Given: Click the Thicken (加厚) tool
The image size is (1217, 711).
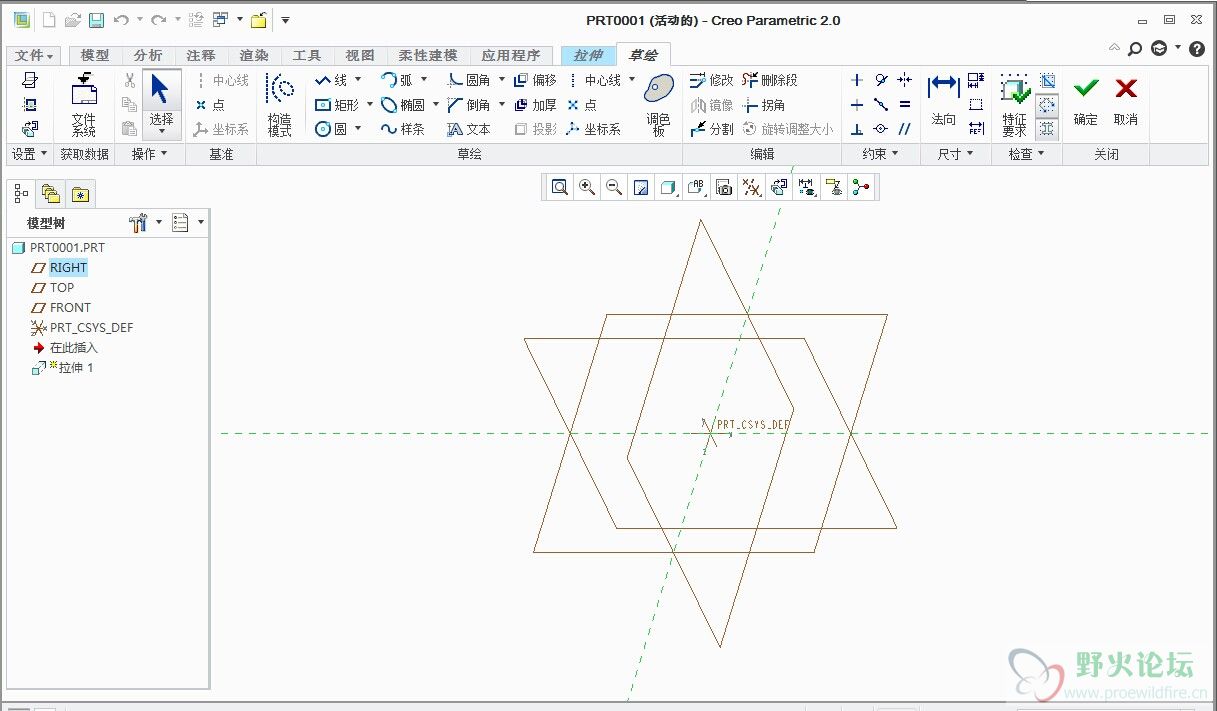Looking at the screenshot, I should 535,104.
